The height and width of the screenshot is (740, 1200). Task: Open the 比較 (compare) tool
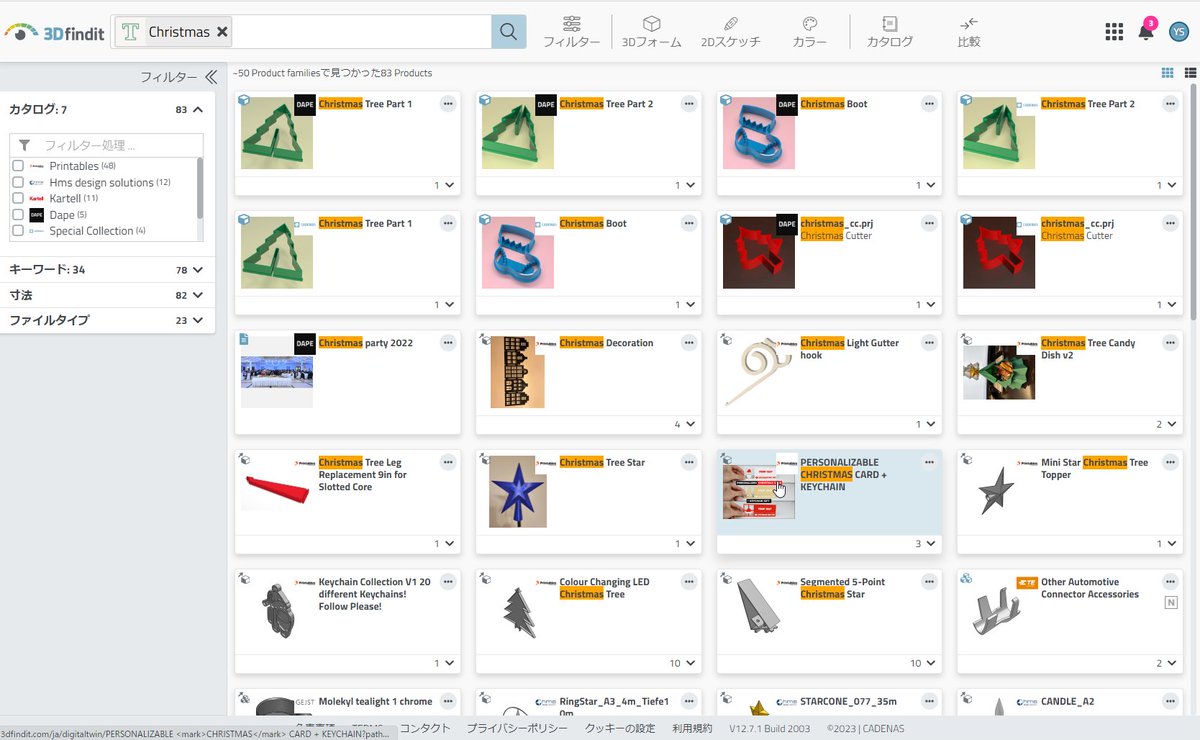pos(967,30)
